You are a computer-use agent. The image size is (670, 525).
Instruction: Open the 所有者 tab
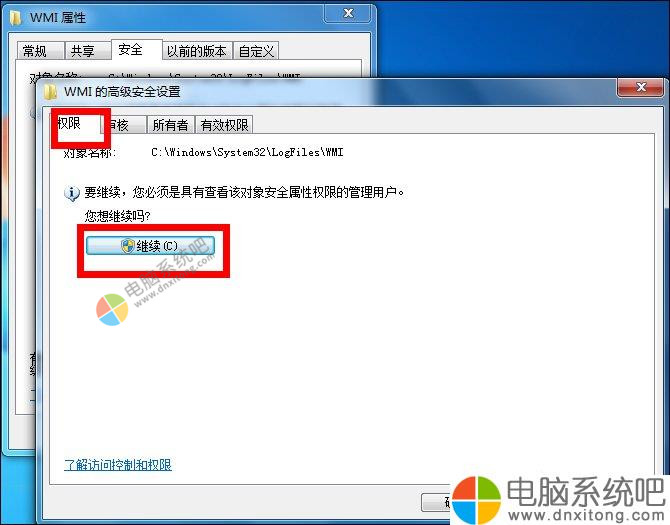[170, 125]
